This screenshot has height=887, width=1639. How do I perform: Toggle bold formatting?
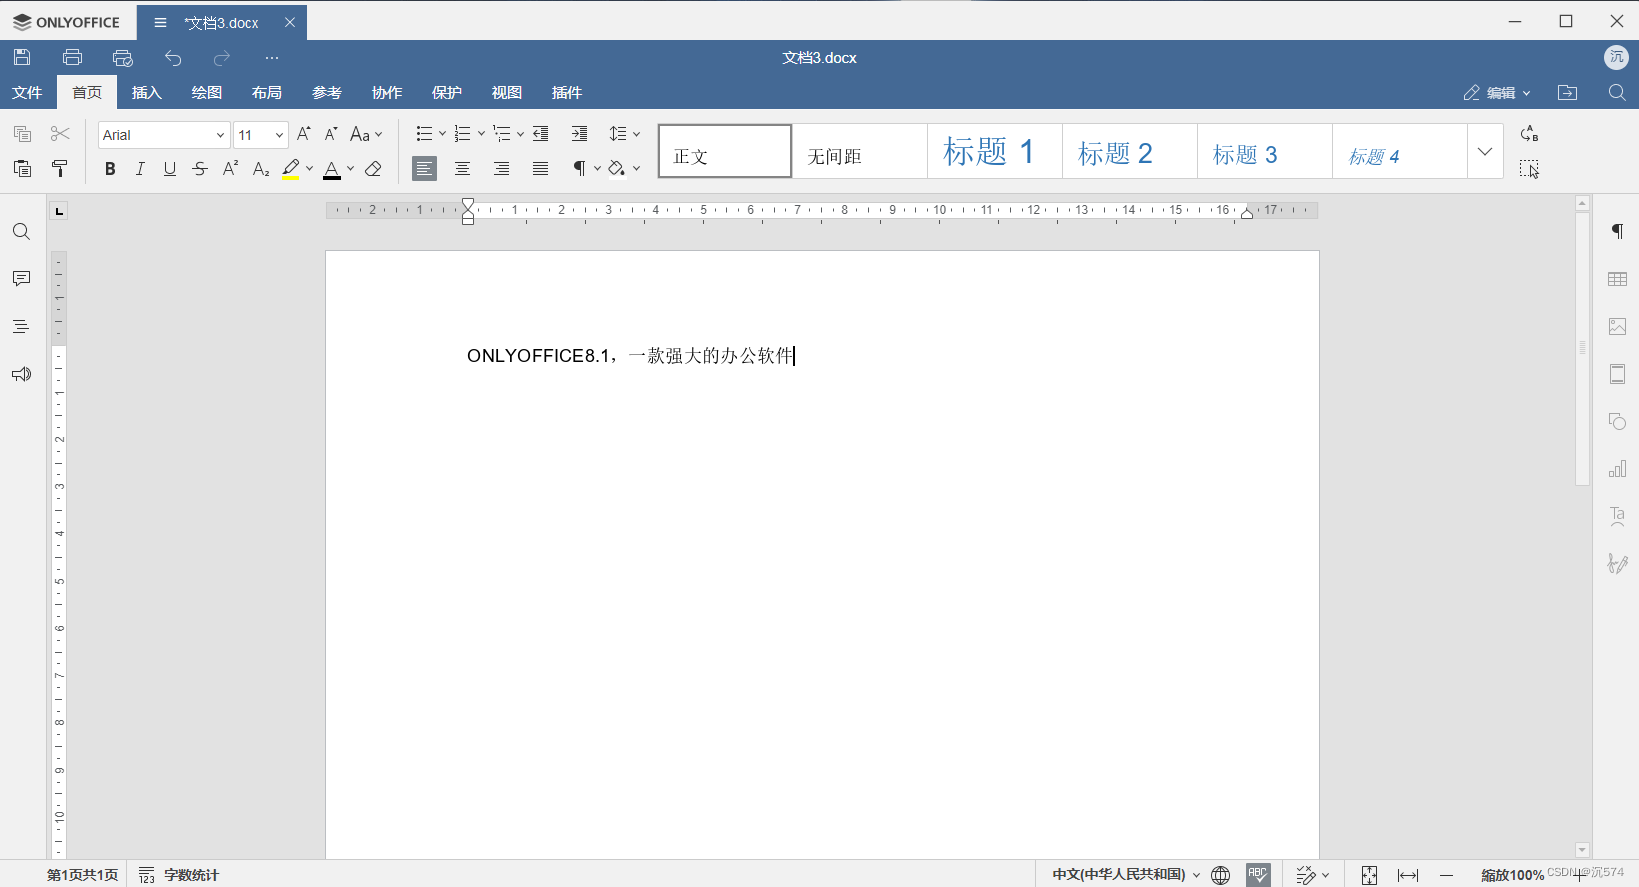click(x=110, y=169)
